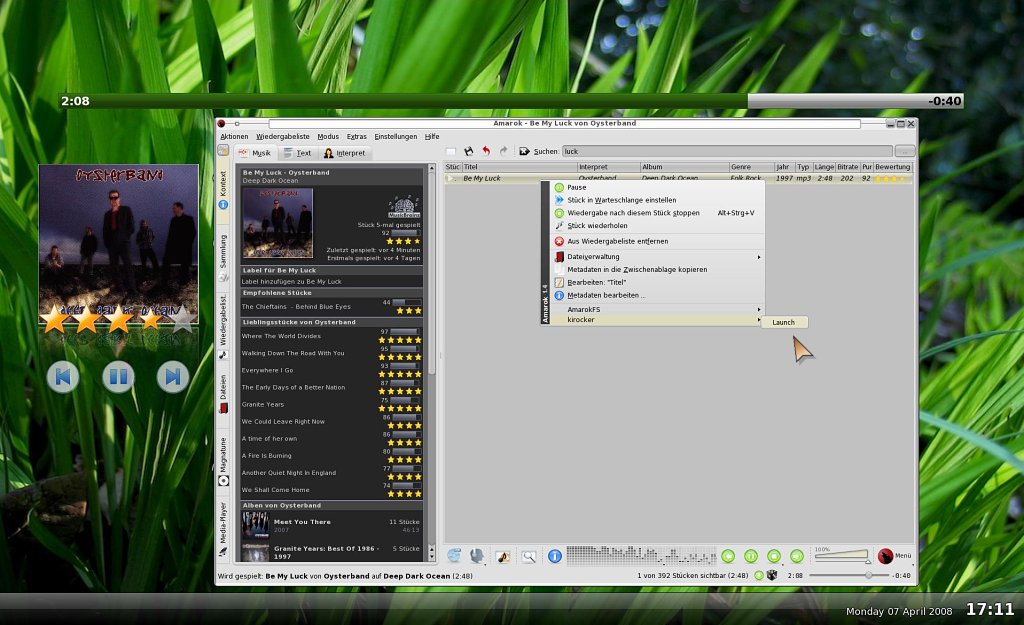Click 'The Chieftains - Behind Blue Eyes' suggestion
This screenshot has width=1024, height=625.
296,306
